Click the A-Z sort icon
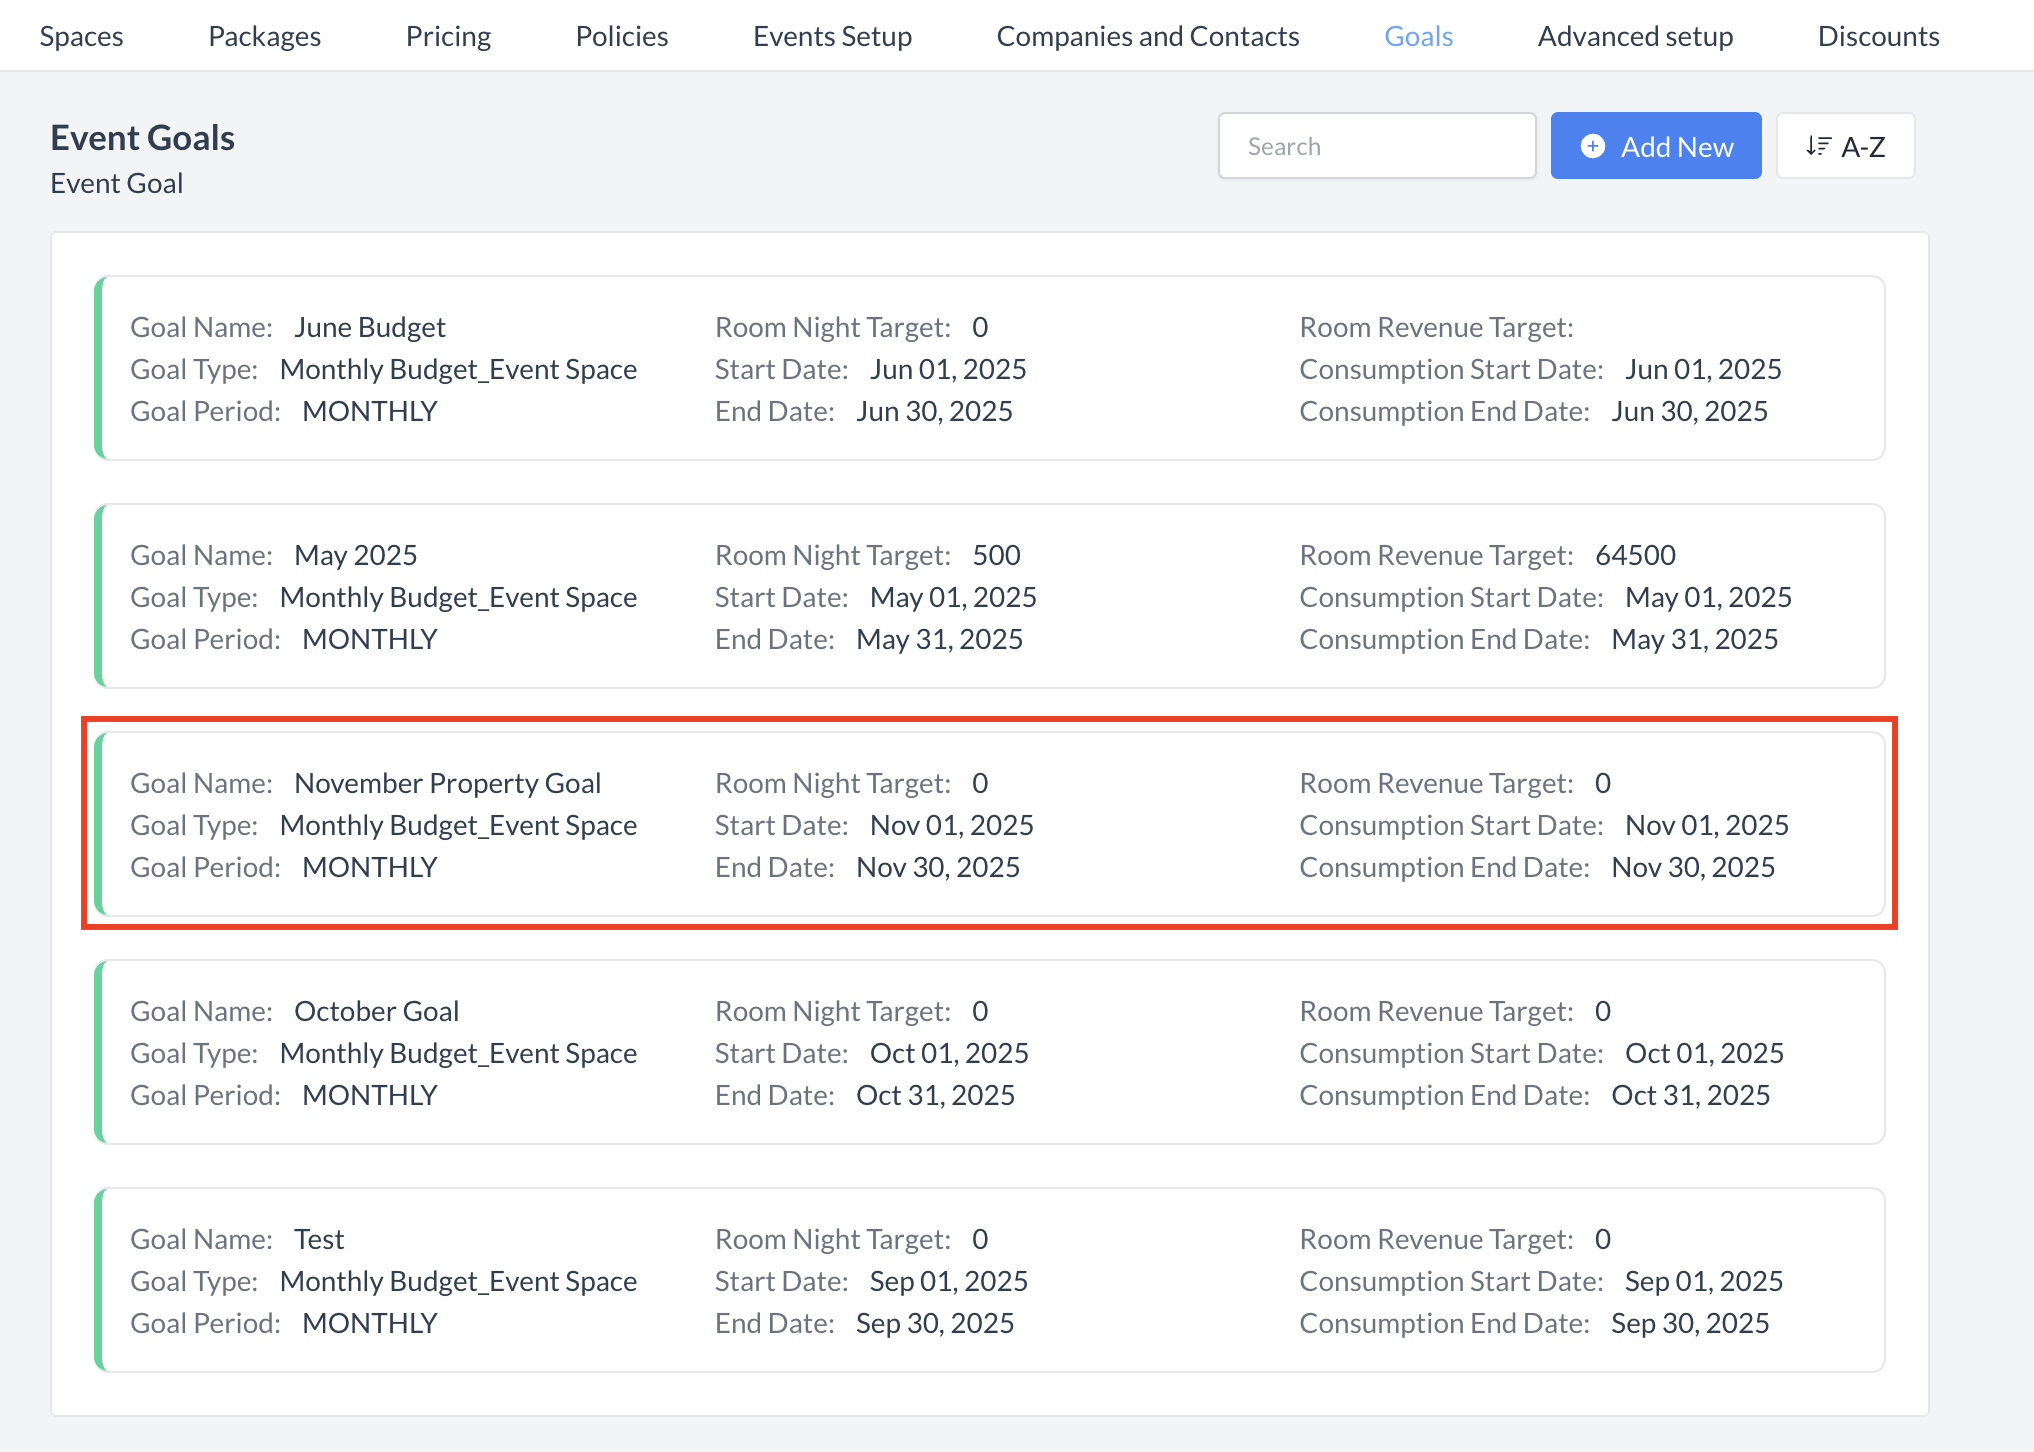 [x=1817, y=146]
